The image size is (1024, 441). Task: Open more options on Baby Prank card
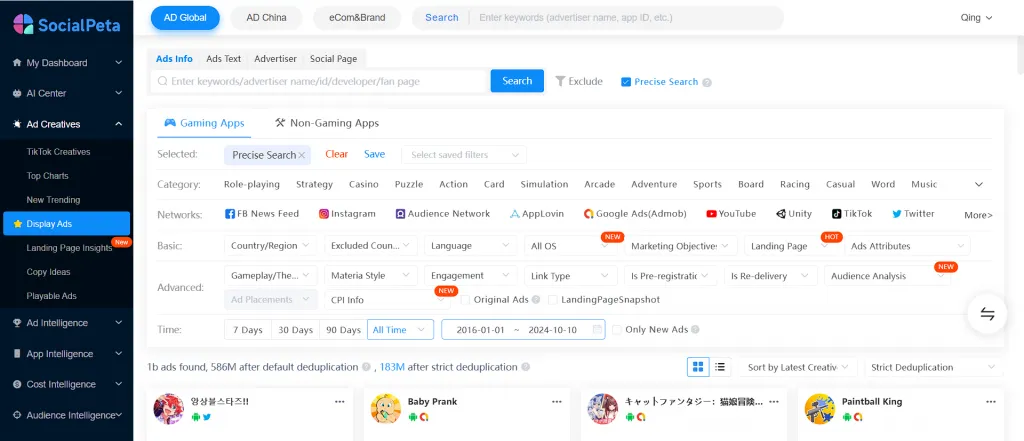pos(556,401)
